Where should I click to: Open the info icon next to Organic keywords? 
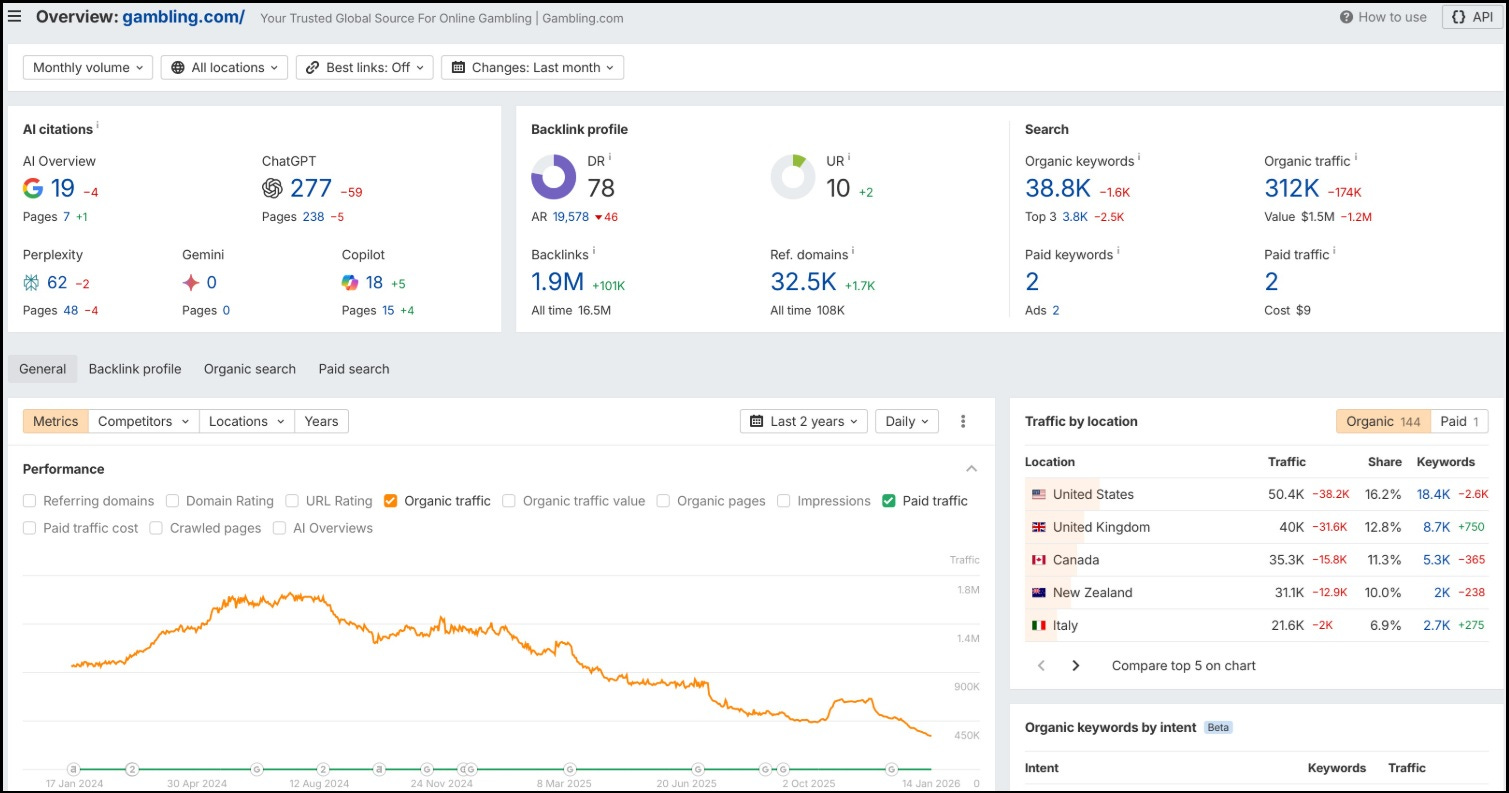[x=1139, y=158]
